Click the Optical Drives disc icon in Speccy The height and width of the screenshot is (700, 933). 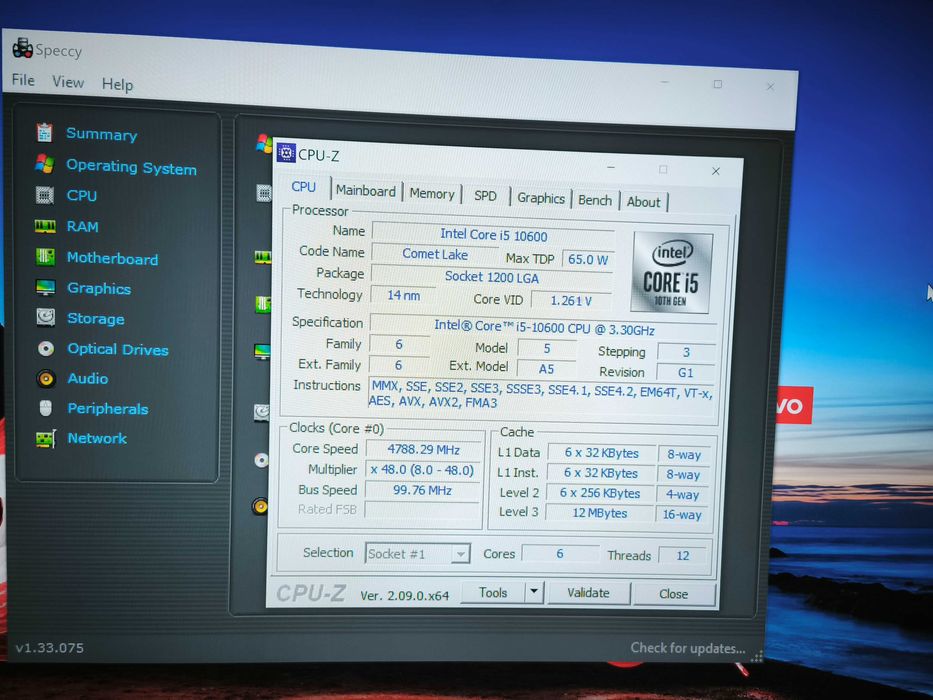(x=46, y=348)
